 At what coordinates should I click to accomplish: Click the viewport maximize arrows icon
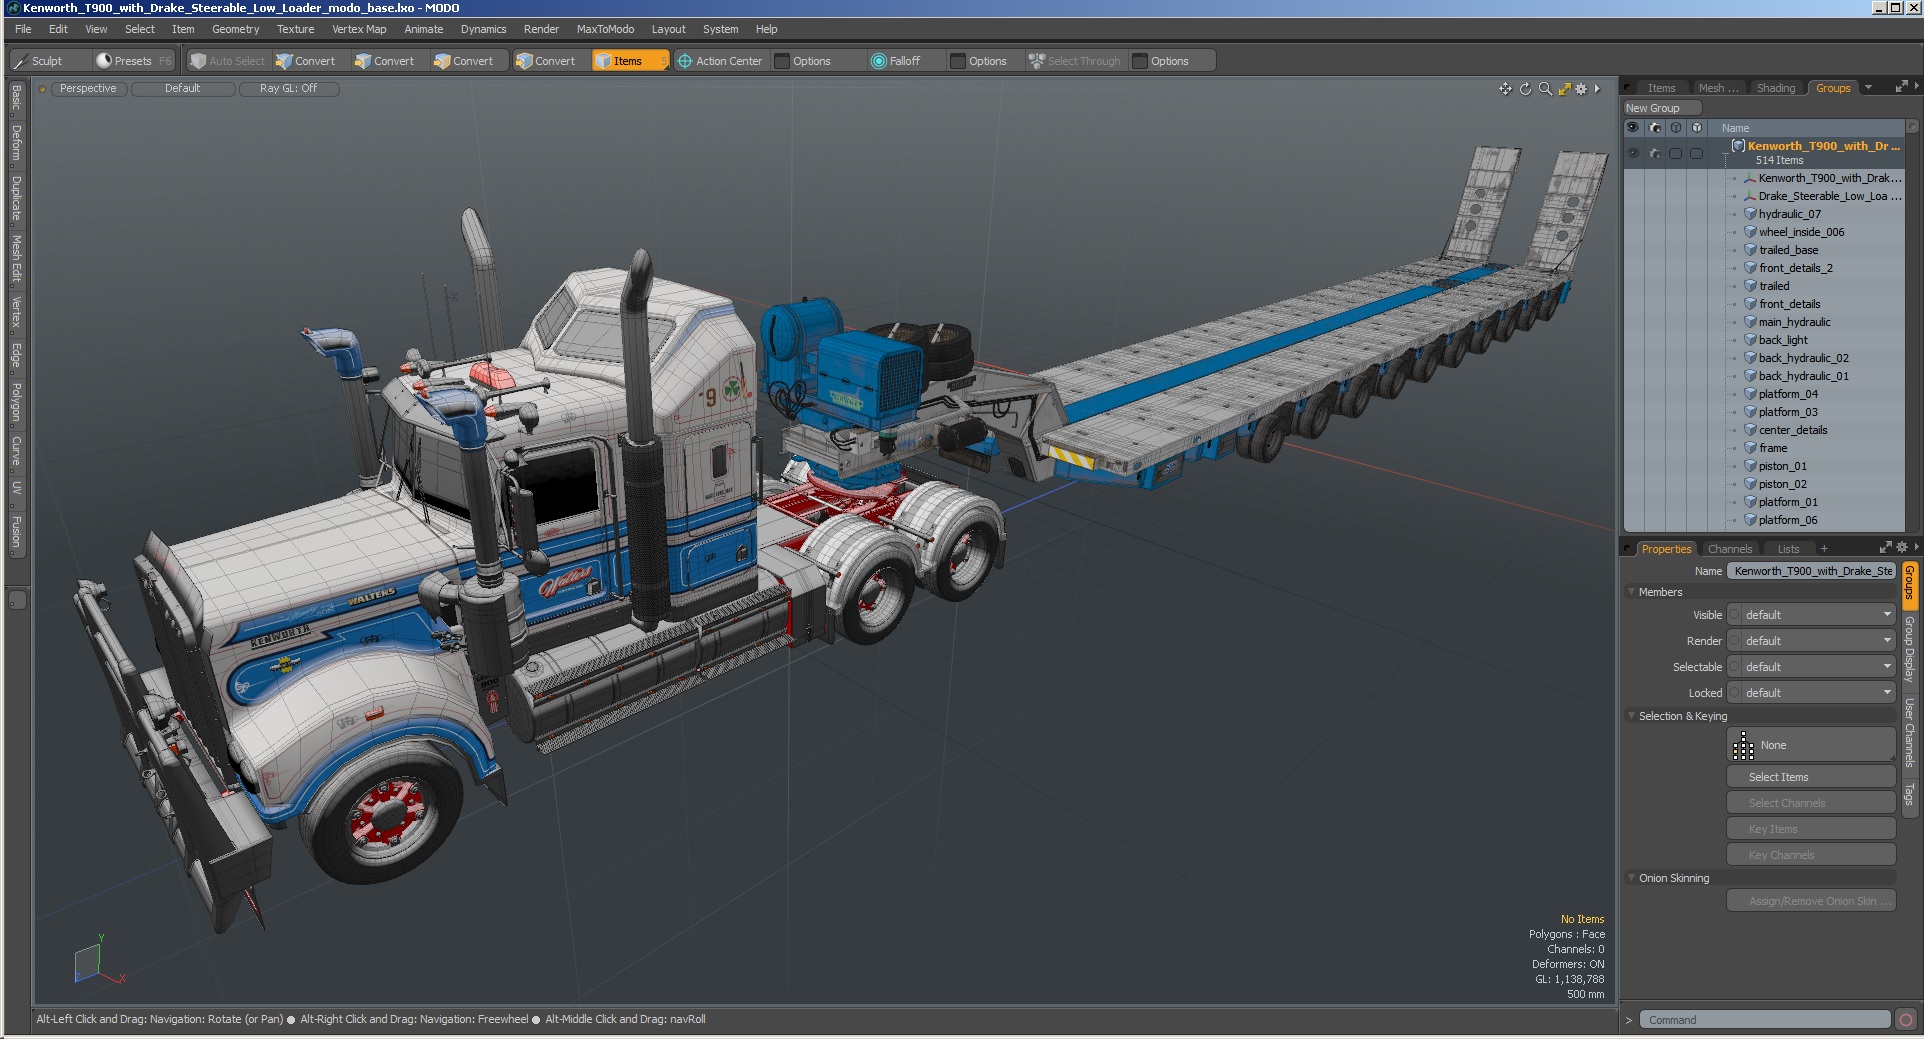[1564, 89]
